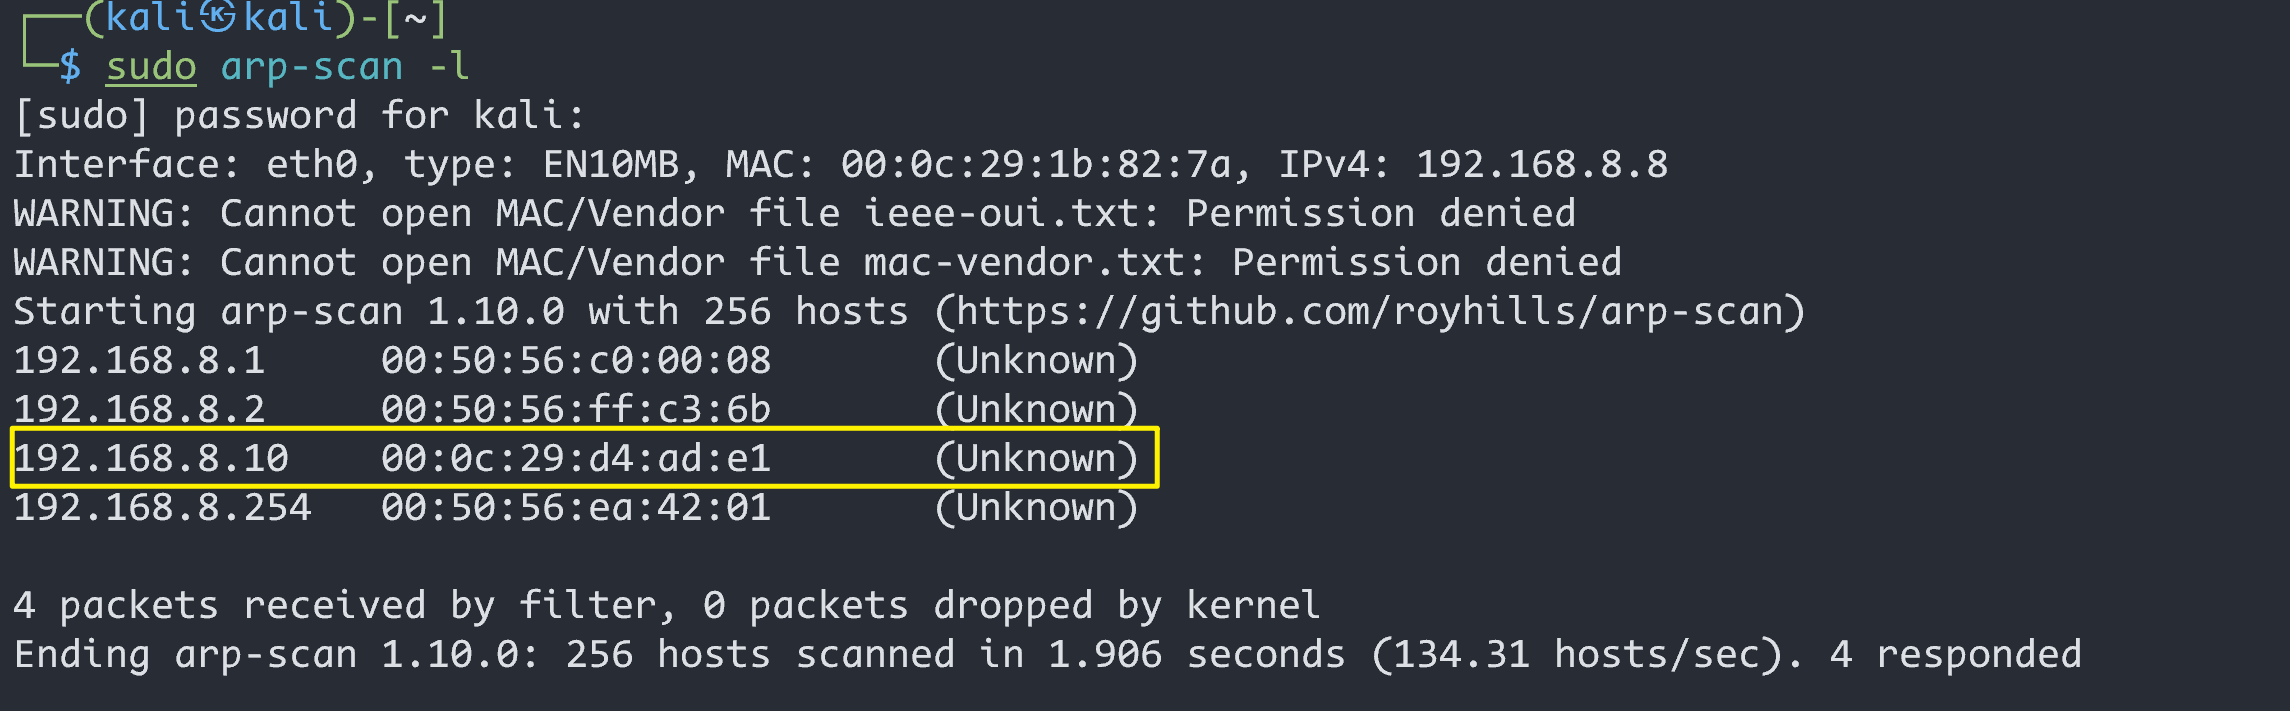Click MAC address 00:0c:29:d4:ad:e1
Image resolution: width=2290 pixels, height=711 pixels.
(576, 459)
